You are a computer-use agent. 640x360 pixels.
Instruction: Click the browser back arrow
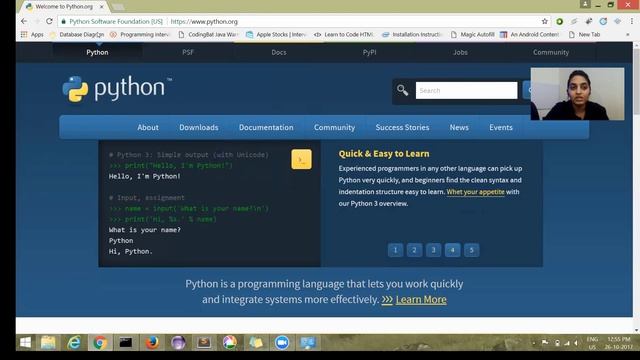[24, 21]
